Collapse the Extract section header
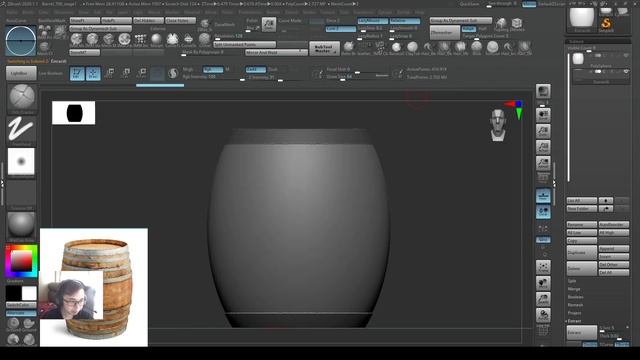Screen dimensions: 640x360 [x=574, y=321]
